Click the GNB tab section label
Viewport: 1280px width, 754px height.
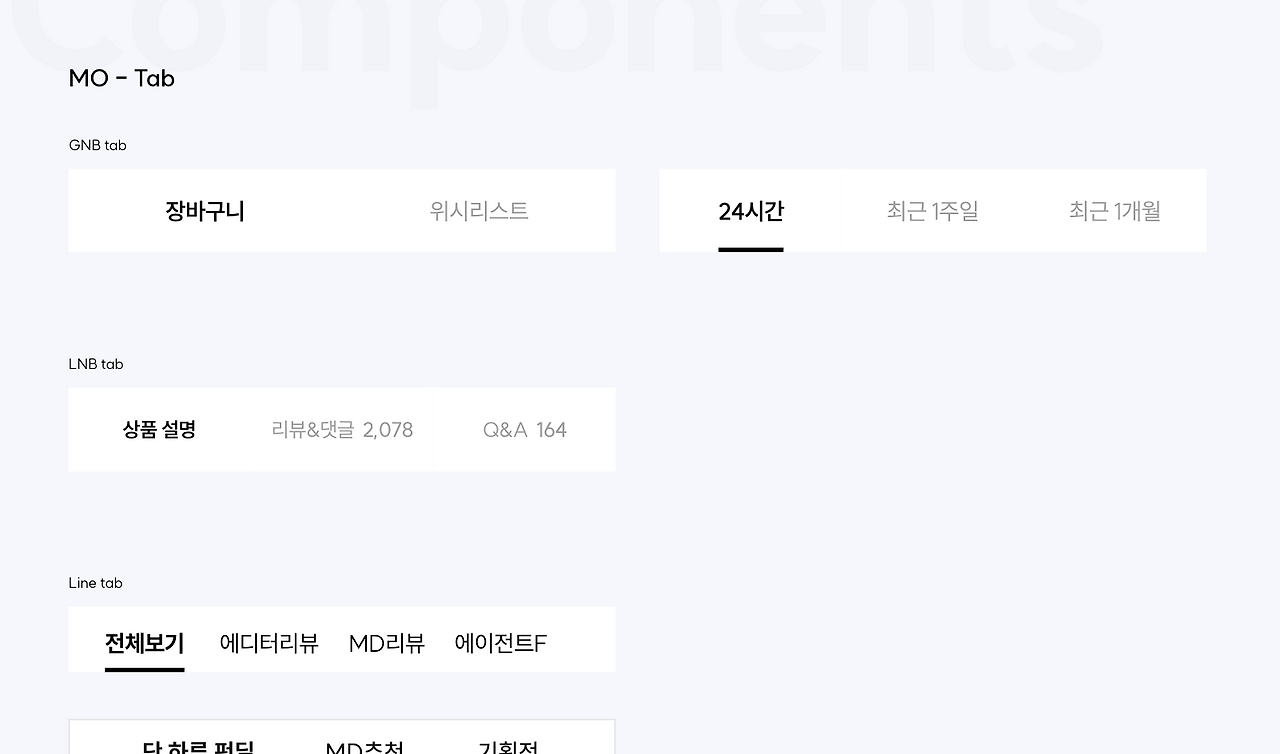point(97,145)
